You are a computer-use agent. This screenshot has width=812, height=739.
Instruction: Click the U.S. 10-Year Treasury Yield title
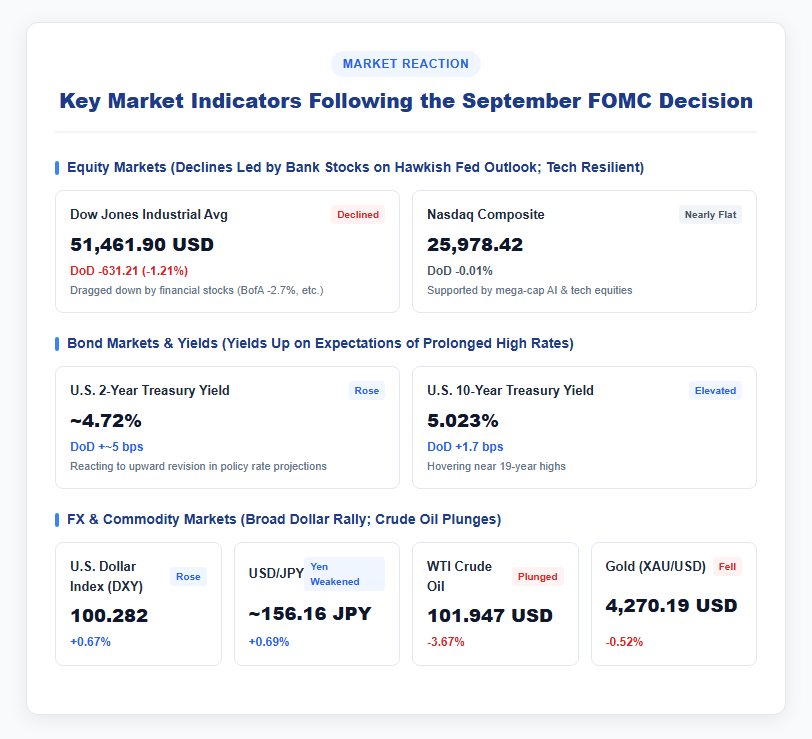click(x=510, y=390)
